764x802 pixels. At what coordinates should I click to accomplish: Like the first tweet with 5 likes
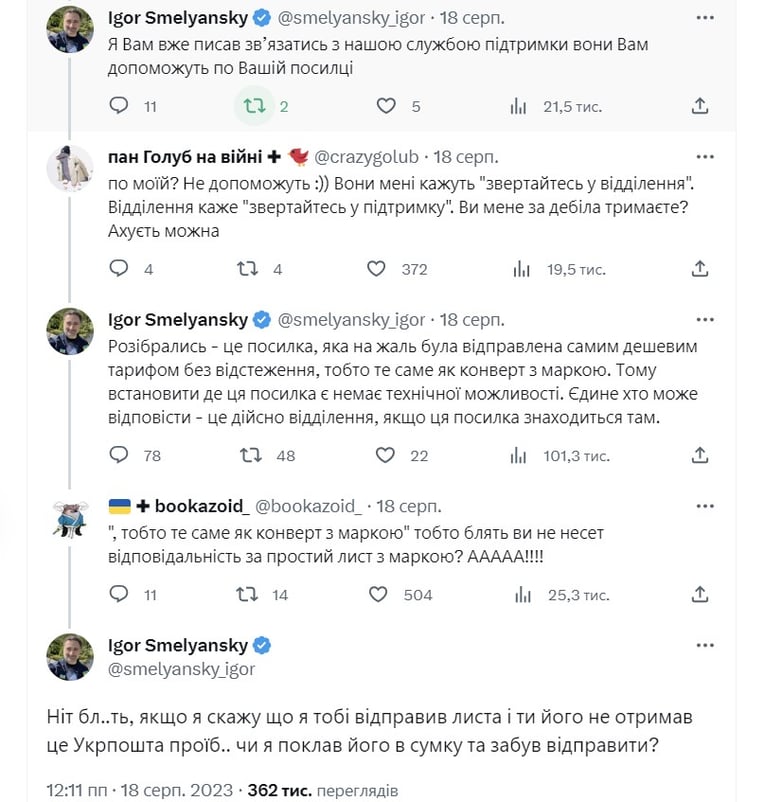coord(386,106)
